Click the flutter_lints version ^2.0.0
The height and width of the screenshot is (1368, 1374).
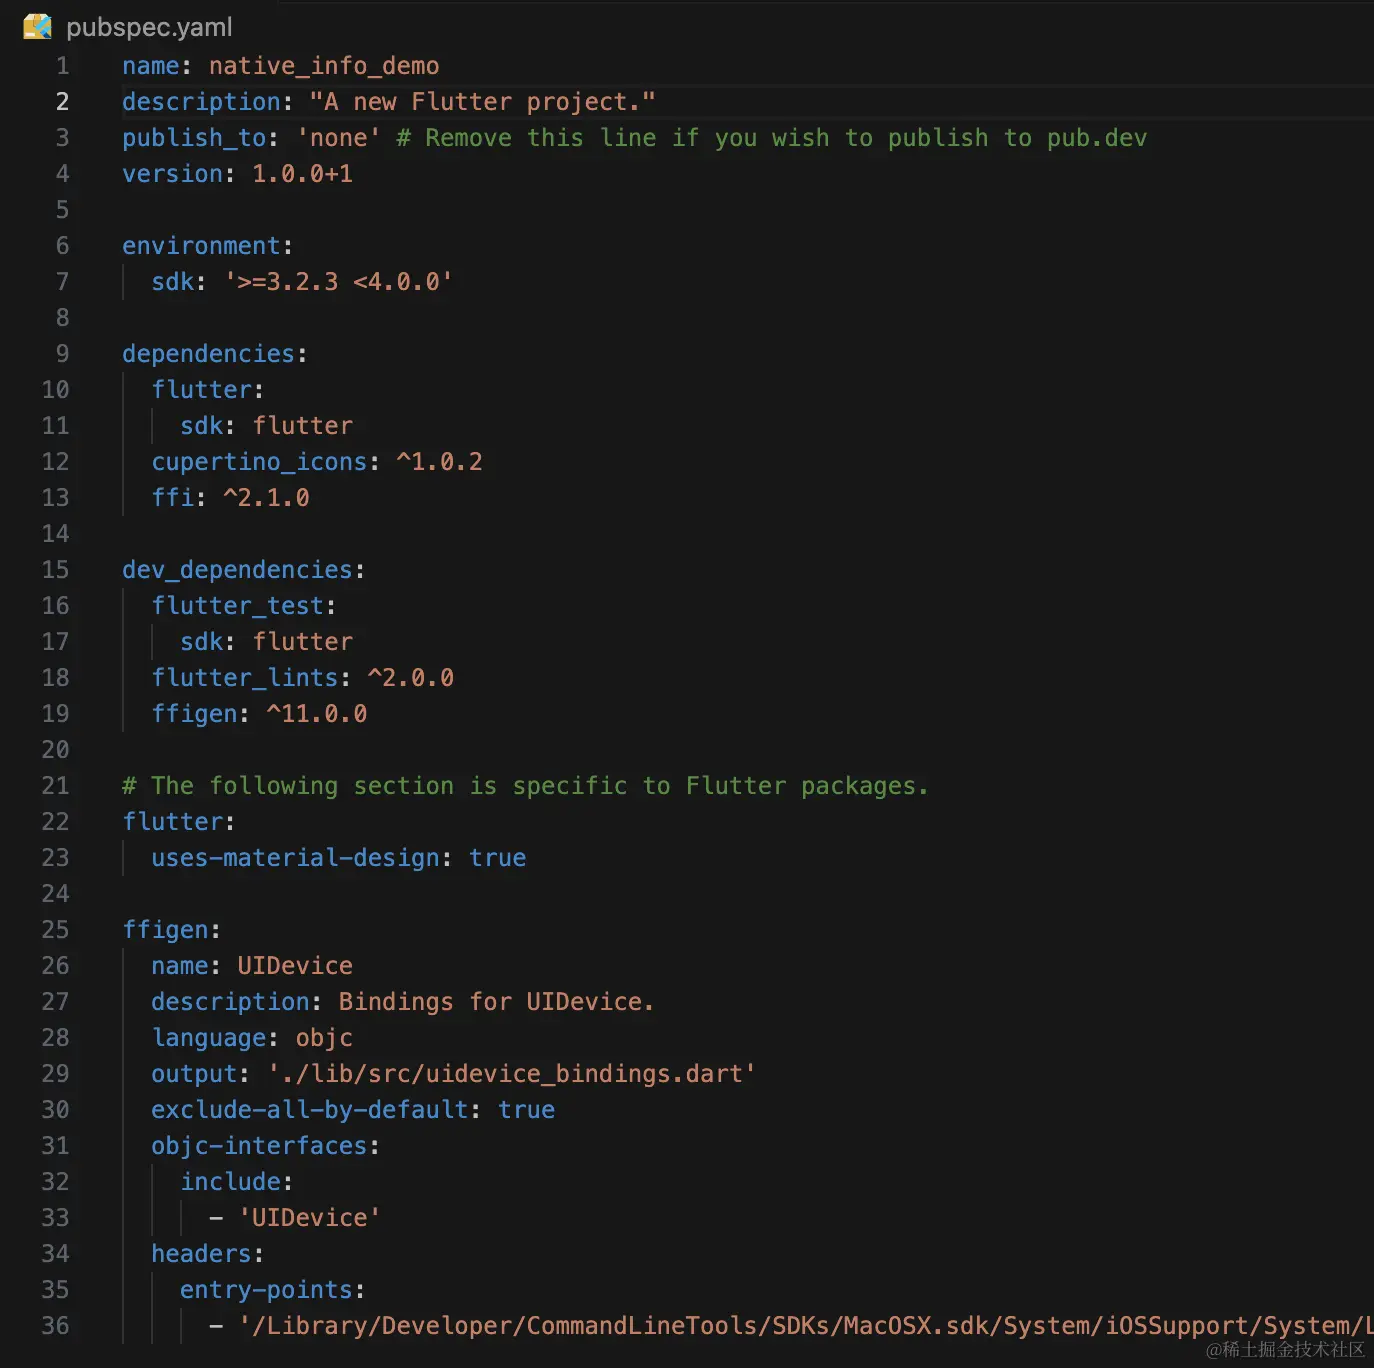pyautogui.click(x=410, y=678)
